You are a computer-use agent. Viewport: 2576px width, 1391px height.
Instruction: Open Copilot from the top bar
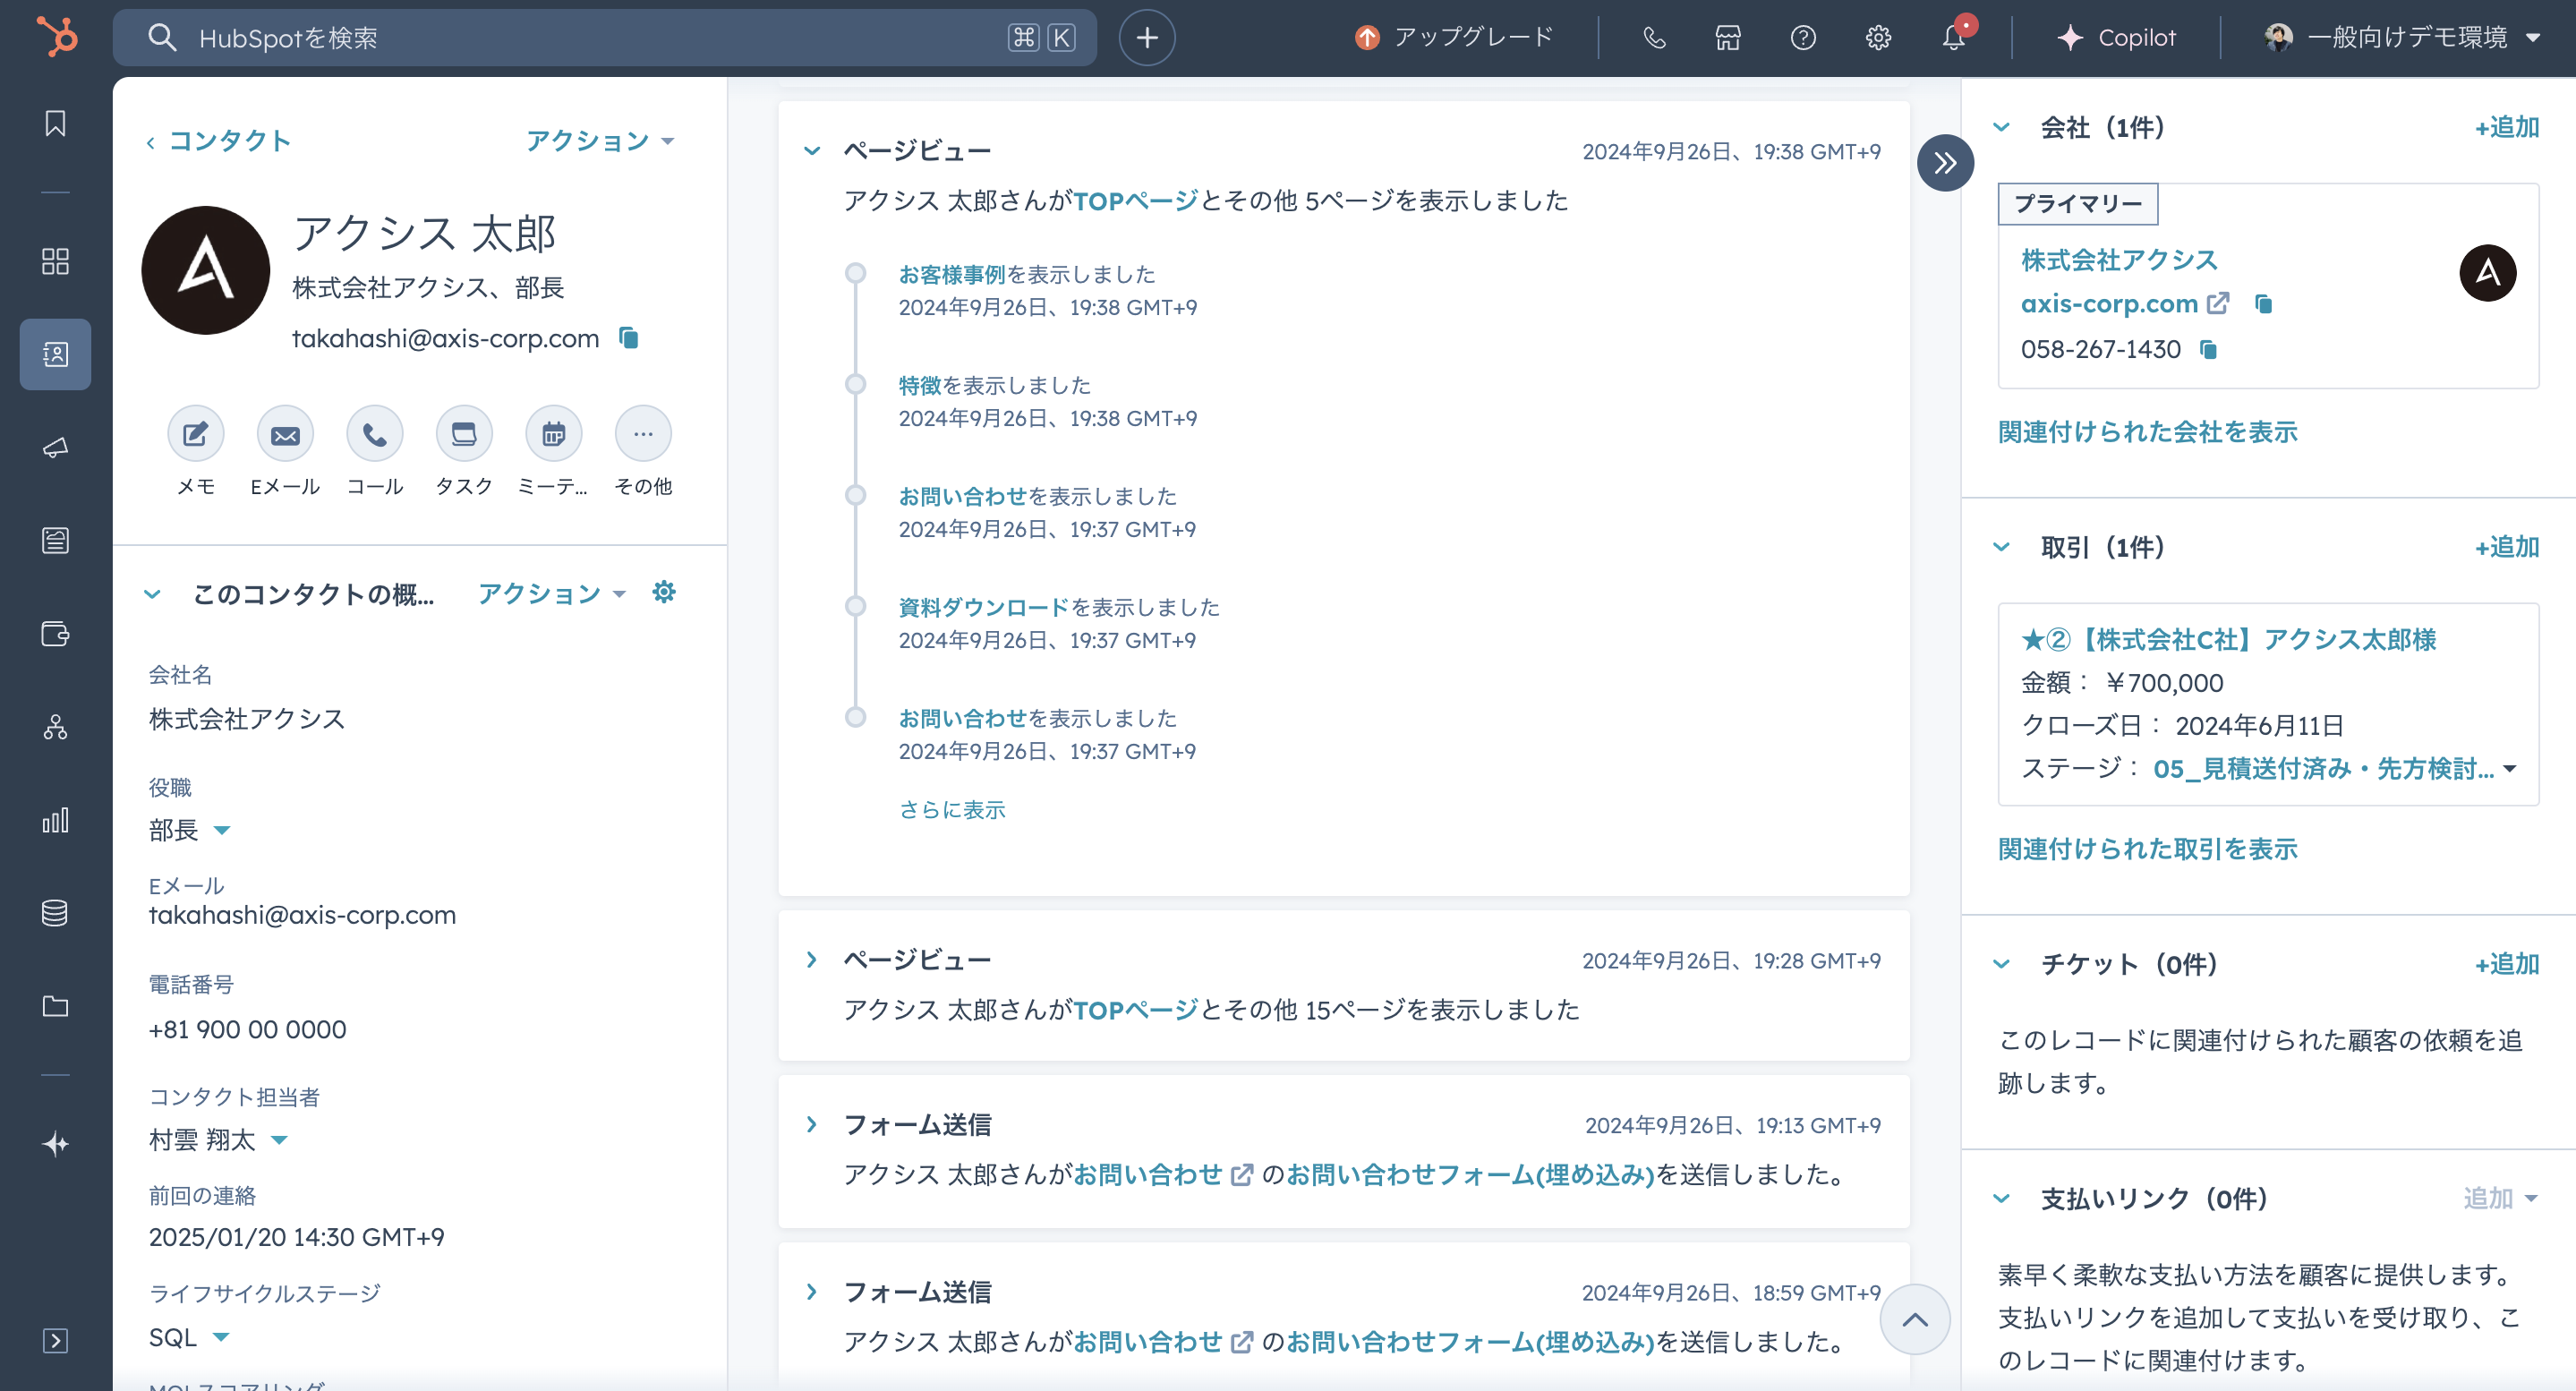tap(2116, 38)
